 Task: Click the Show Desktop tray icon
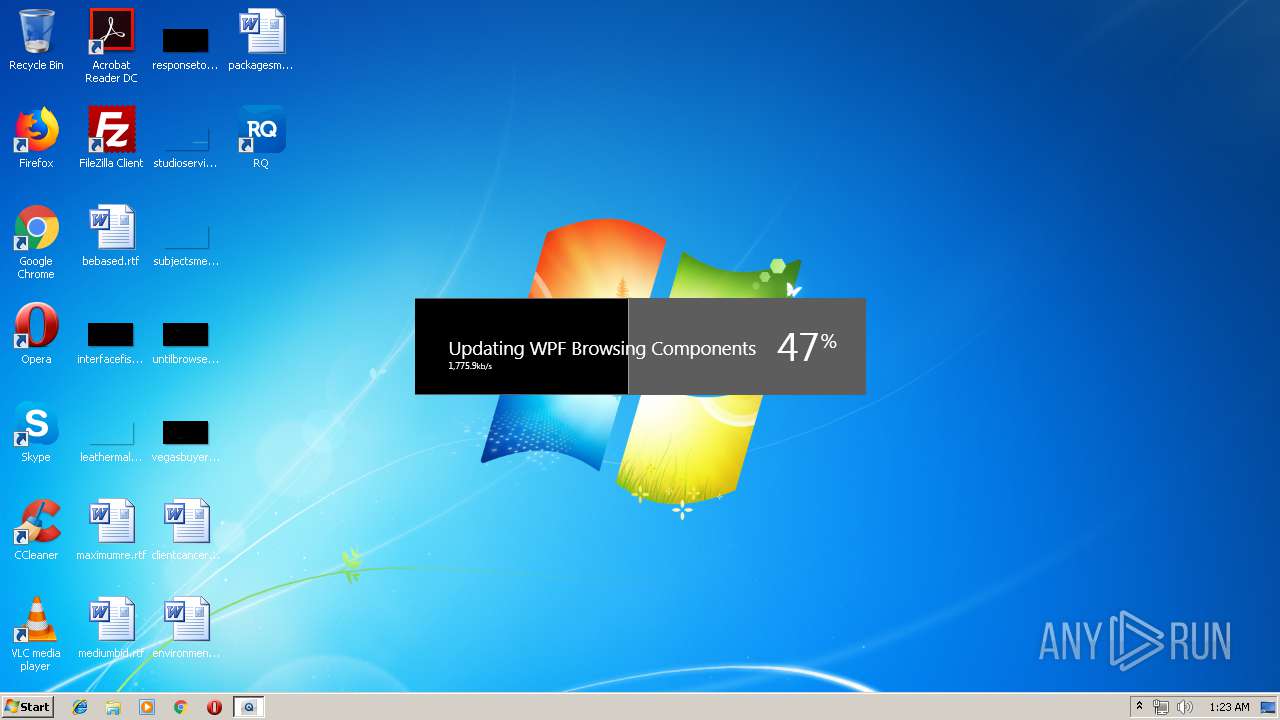click(1268, 707)
